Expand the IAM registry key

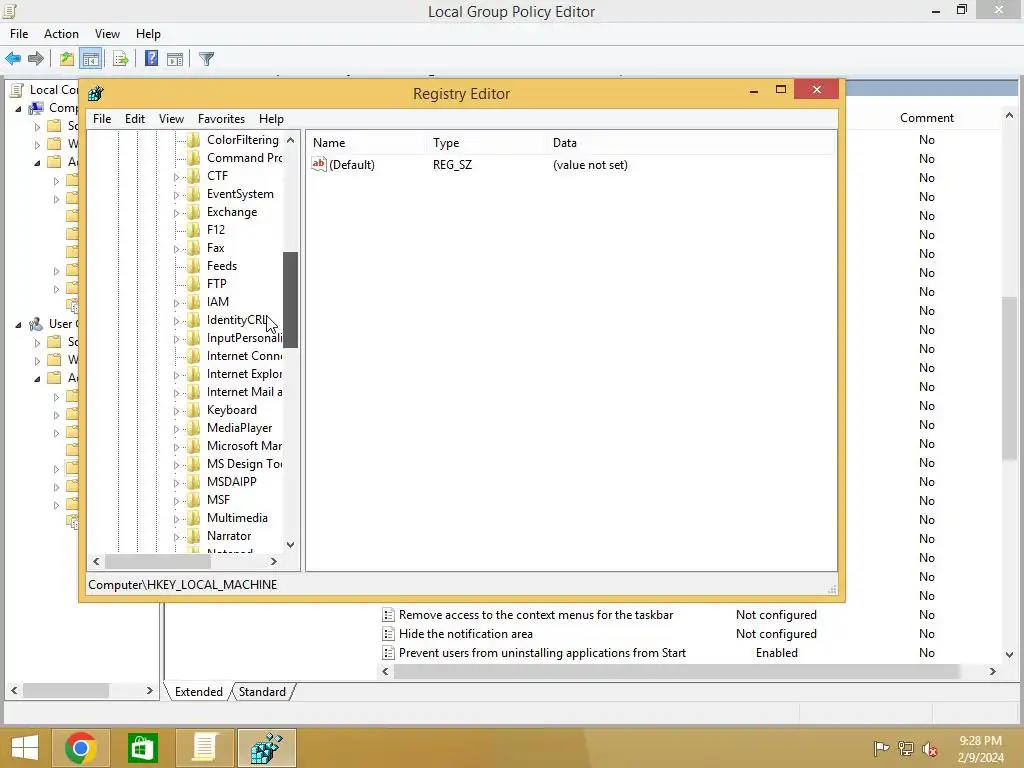click(x=176, y=303)
